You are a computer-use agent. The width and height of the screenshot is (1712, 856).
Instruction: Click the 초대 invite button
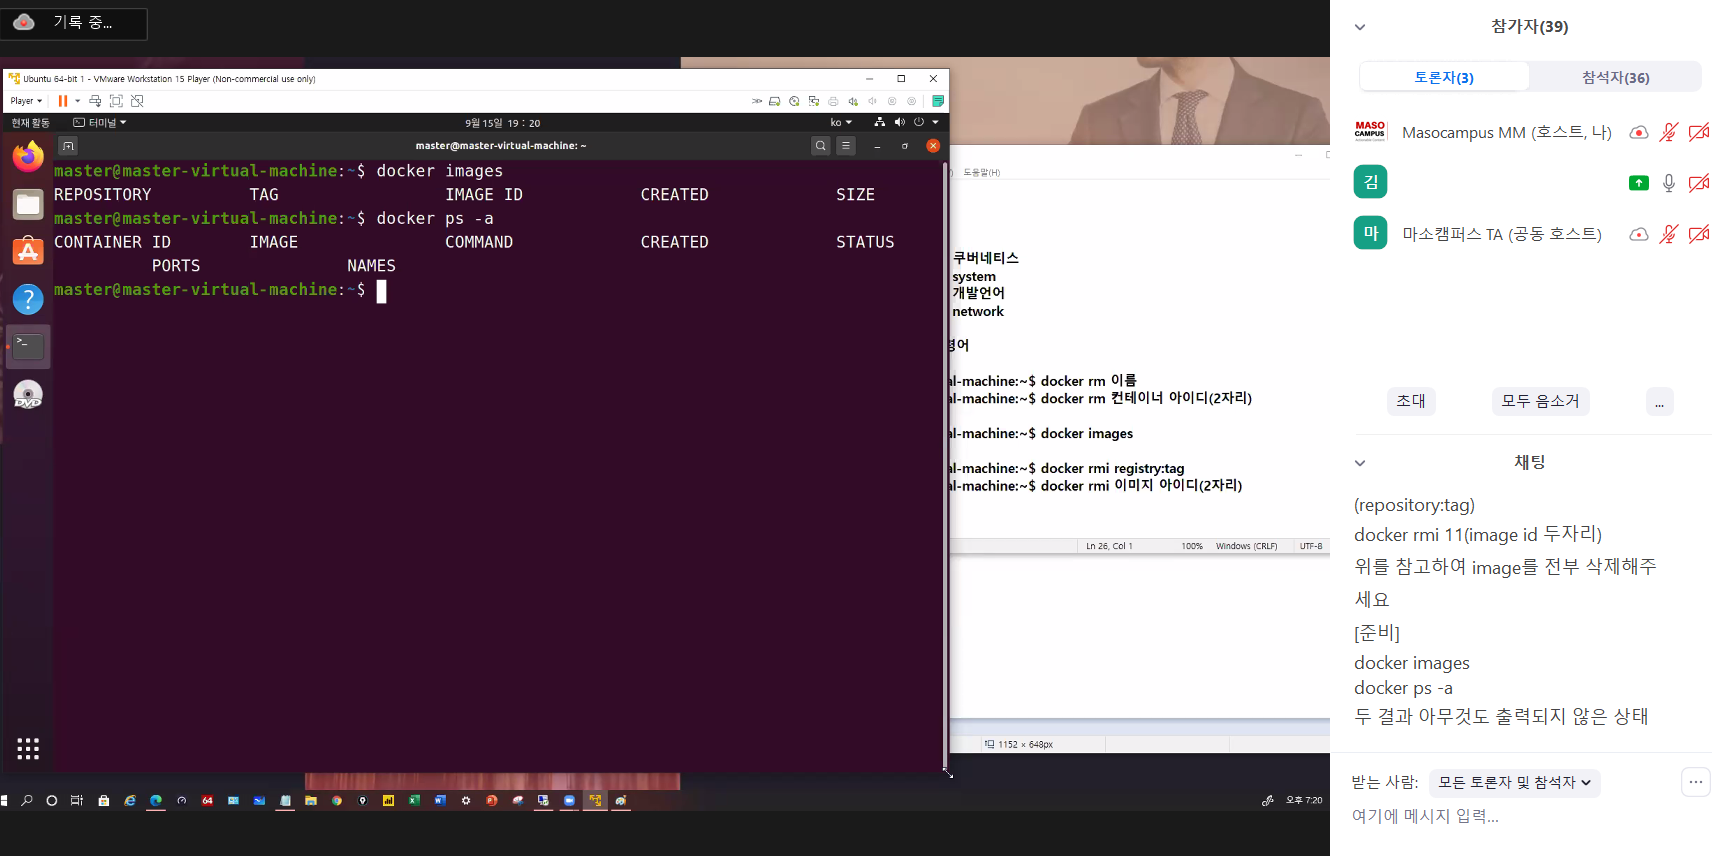tap(1411, 401)
